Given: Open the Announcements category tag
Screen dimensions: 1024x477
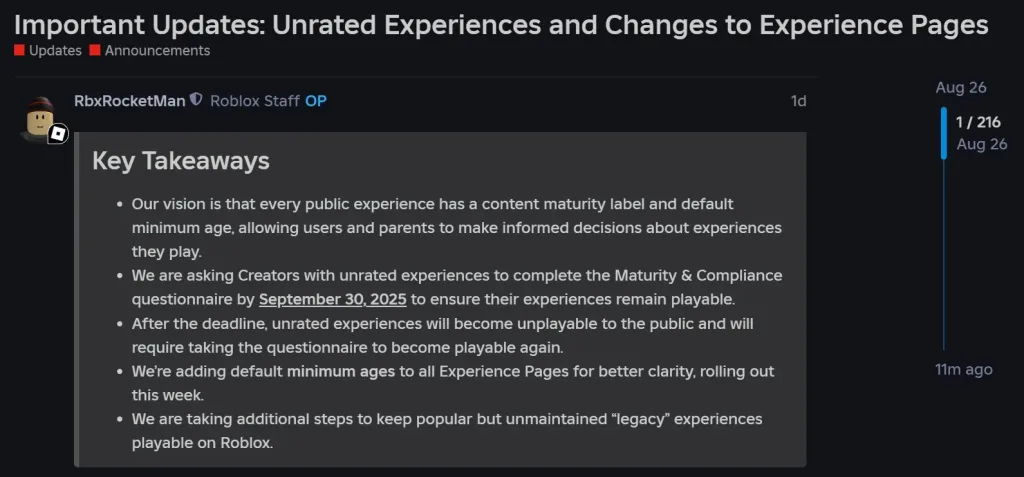Looking at the screenshot, I should pyautogui.click(x=157, y=50).
